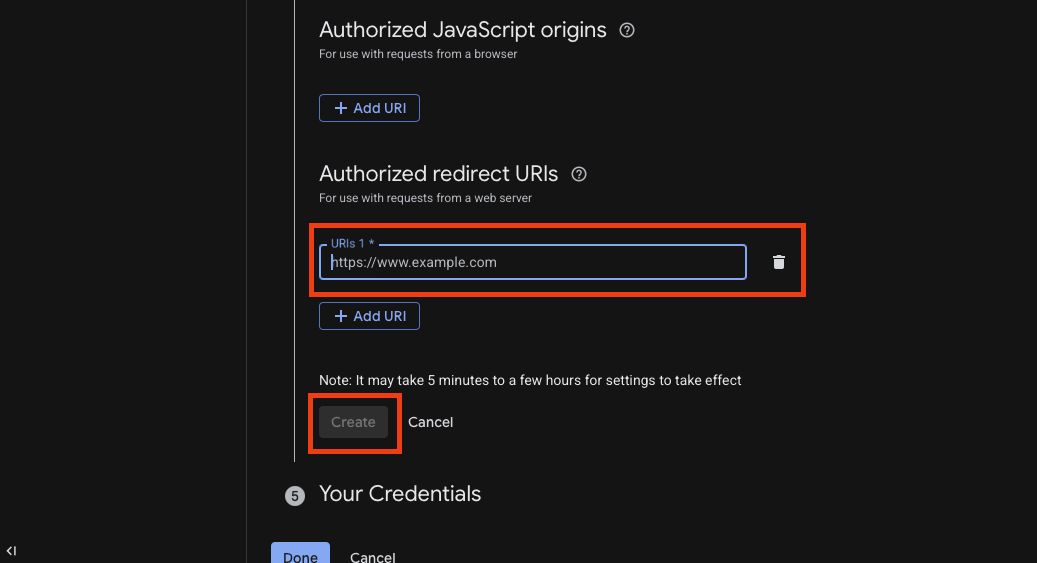Click the URIs 1 field label
Viewport: 1037px width, 563px height.
coord(352,244)
